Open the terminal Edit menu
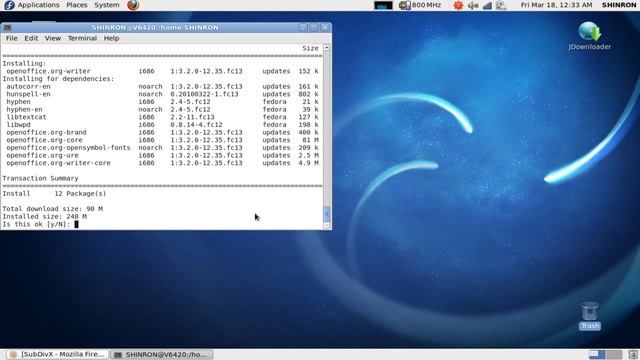The height and width of the screenshot is (360, 640). coord(31,38)
